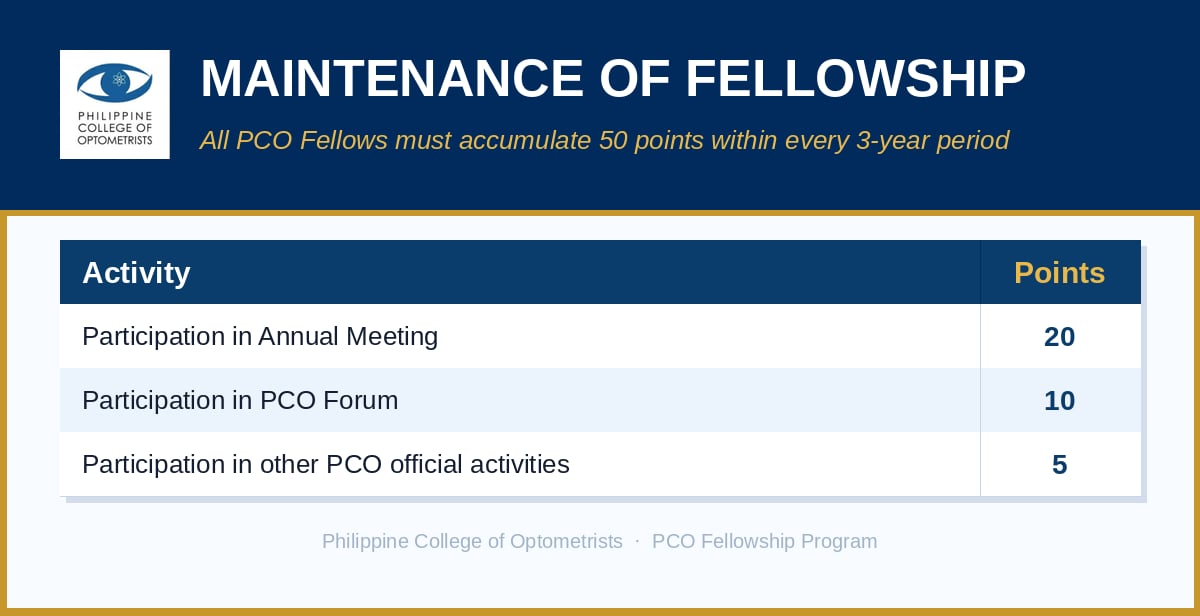Image resolution: width=1200 pixels, height=616 pixels.
Task: Click the 5 points value
Action: click(1060, 465)
